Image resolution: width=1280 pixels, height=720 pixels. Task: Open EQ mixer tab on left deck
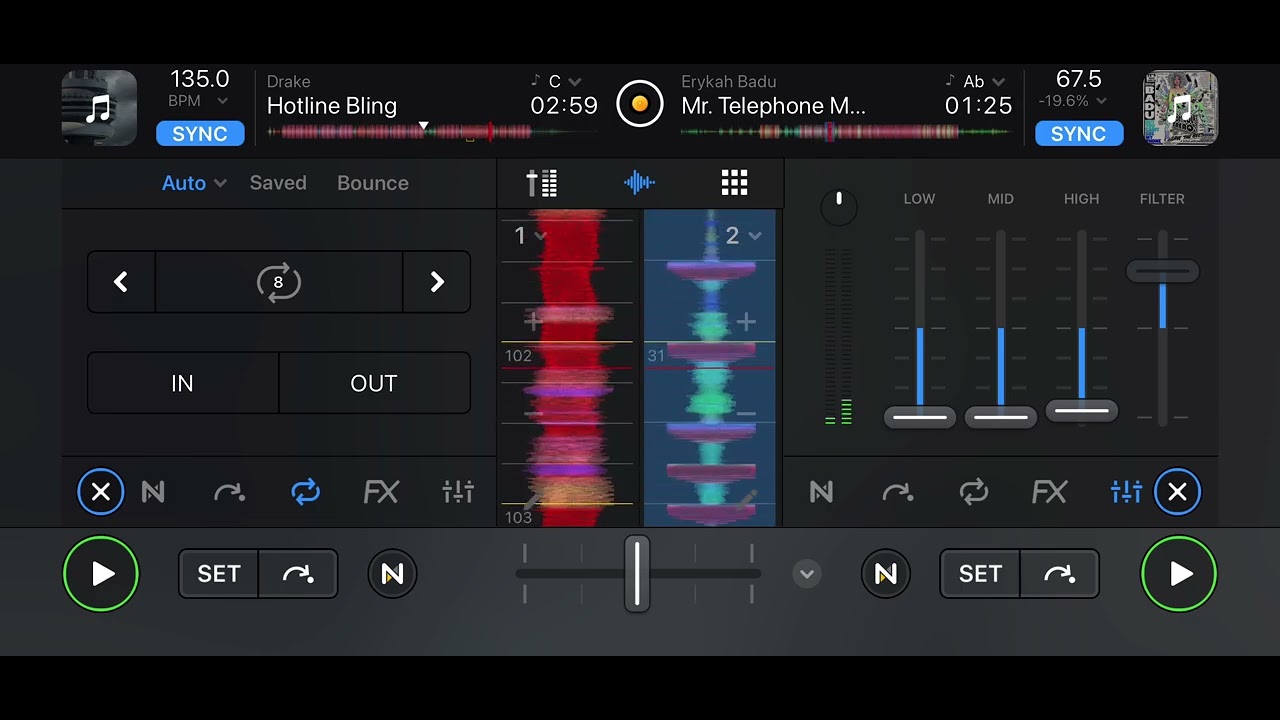458,492
